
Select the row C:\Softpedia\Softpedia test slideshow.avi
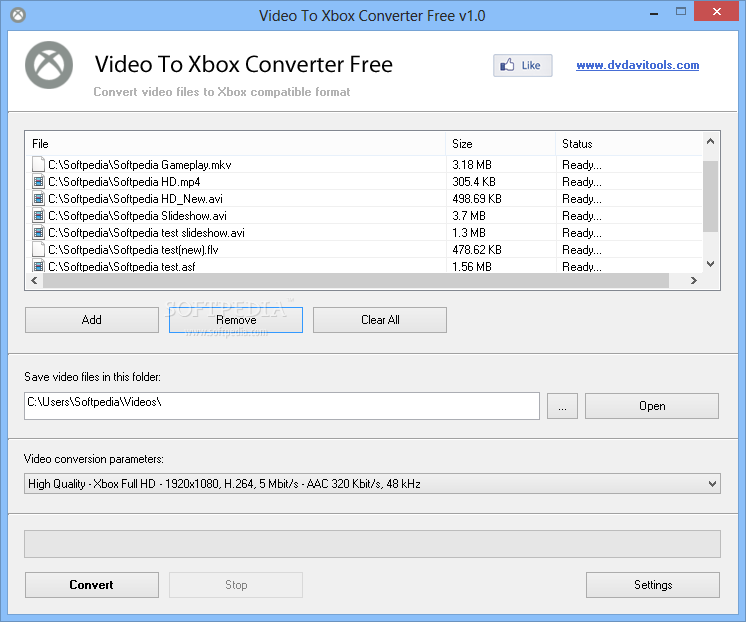364,233
